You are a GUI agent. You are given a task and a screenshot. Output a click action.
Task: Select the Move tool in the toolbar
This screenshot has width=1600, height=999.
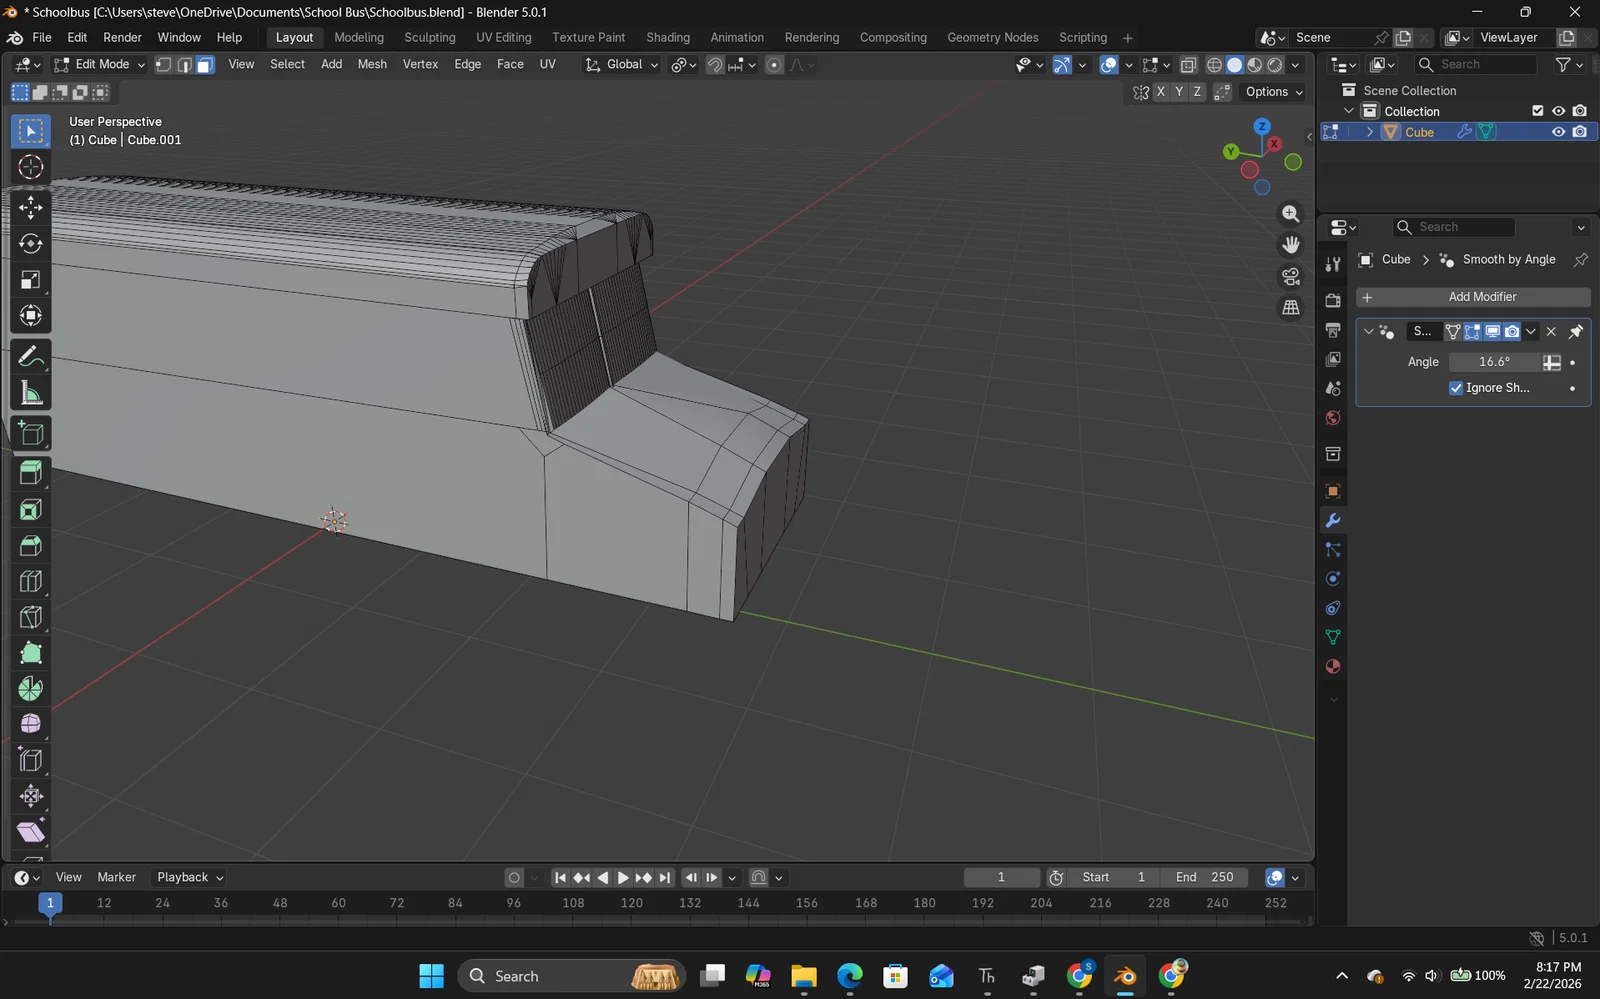(x=31, y=207)
